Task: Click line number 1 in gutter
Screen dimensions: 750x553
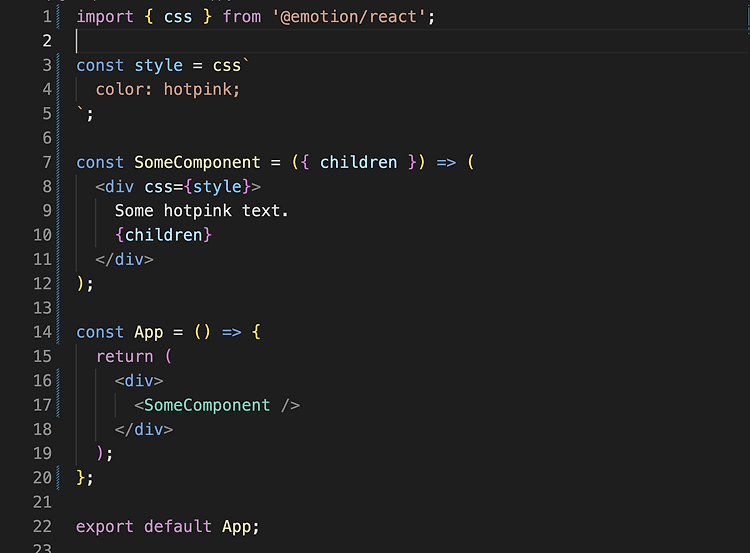Action: pos(47,17)
